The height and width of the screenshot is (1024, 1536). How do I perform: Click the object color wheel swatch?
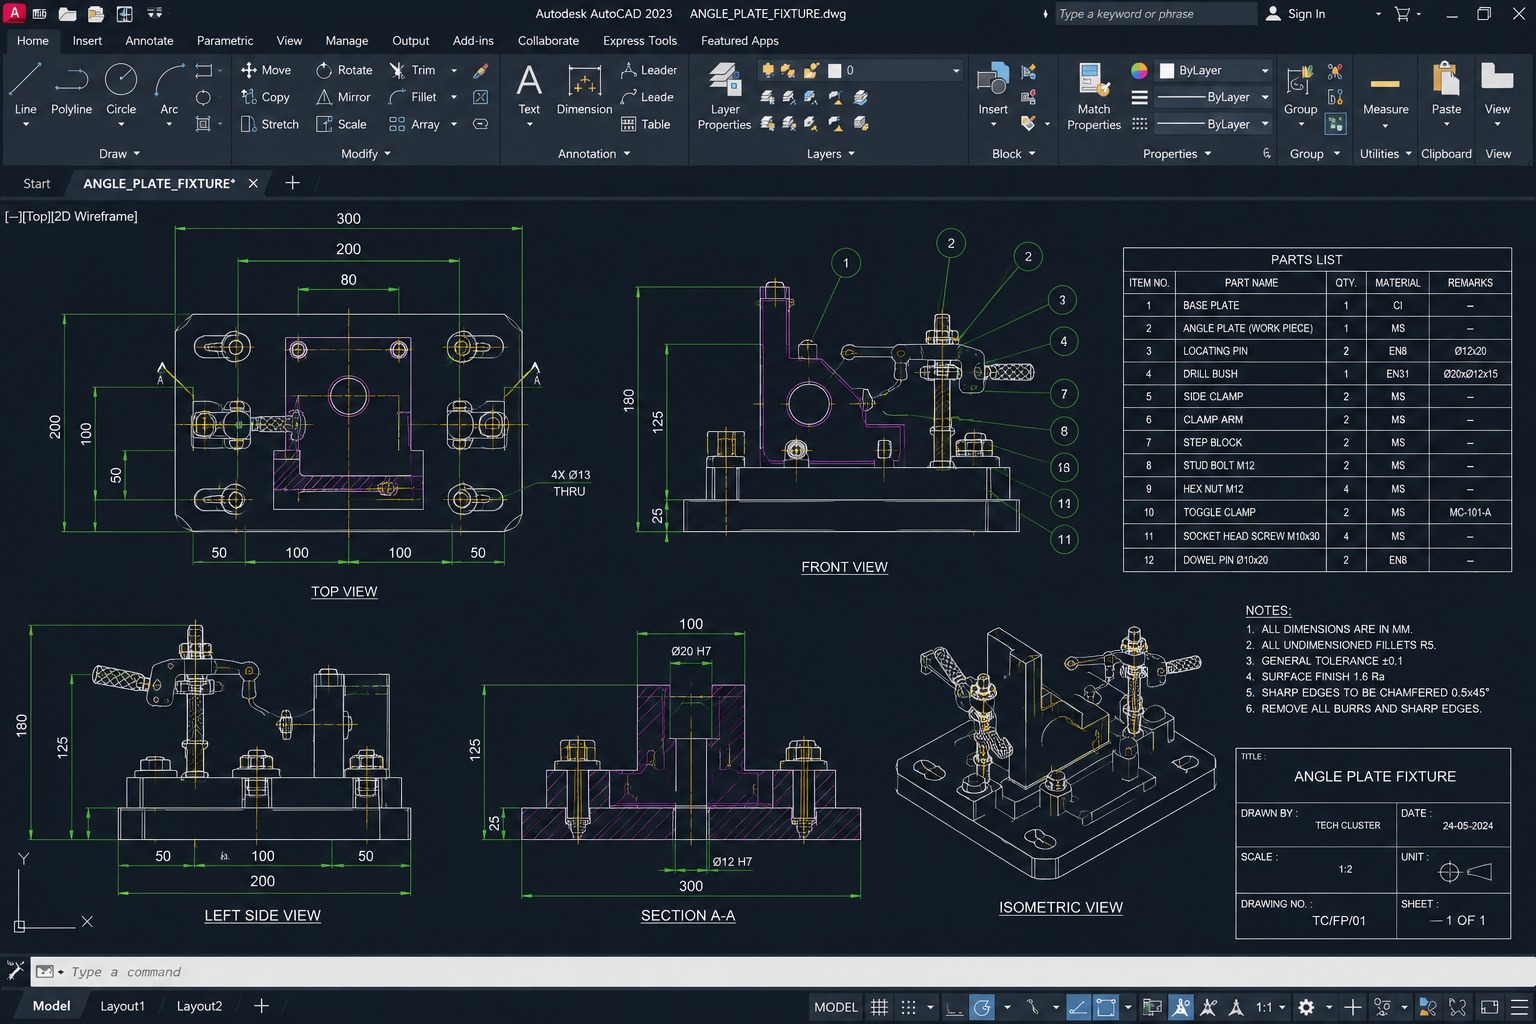pos(1139,70)
